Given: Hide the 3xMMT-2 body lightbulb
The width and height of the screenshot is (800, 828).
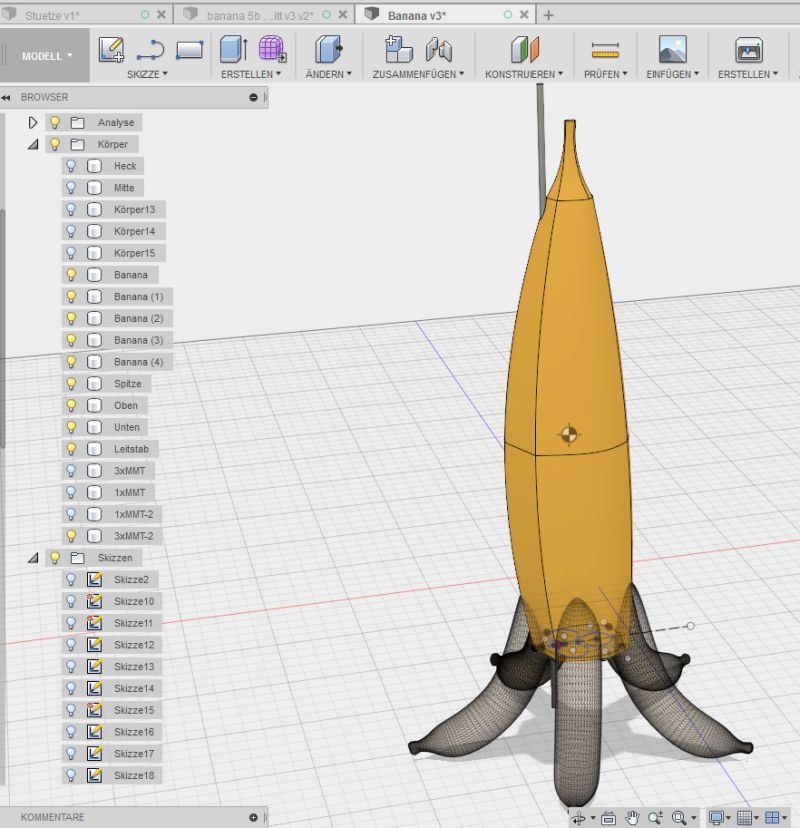Looking at the screenshot, I should coord(71,535).
